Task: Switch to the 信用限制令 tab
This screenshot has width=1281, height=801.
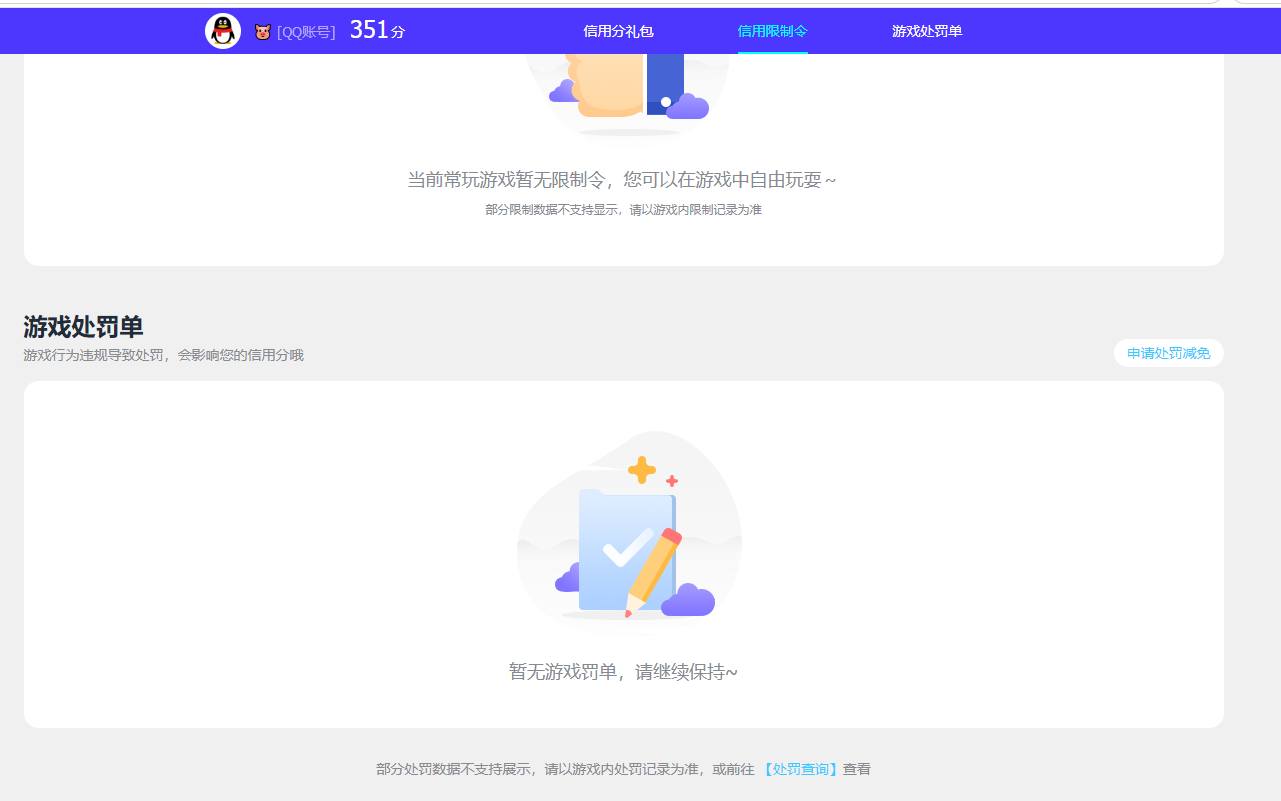Action: [x=772, y=31]
